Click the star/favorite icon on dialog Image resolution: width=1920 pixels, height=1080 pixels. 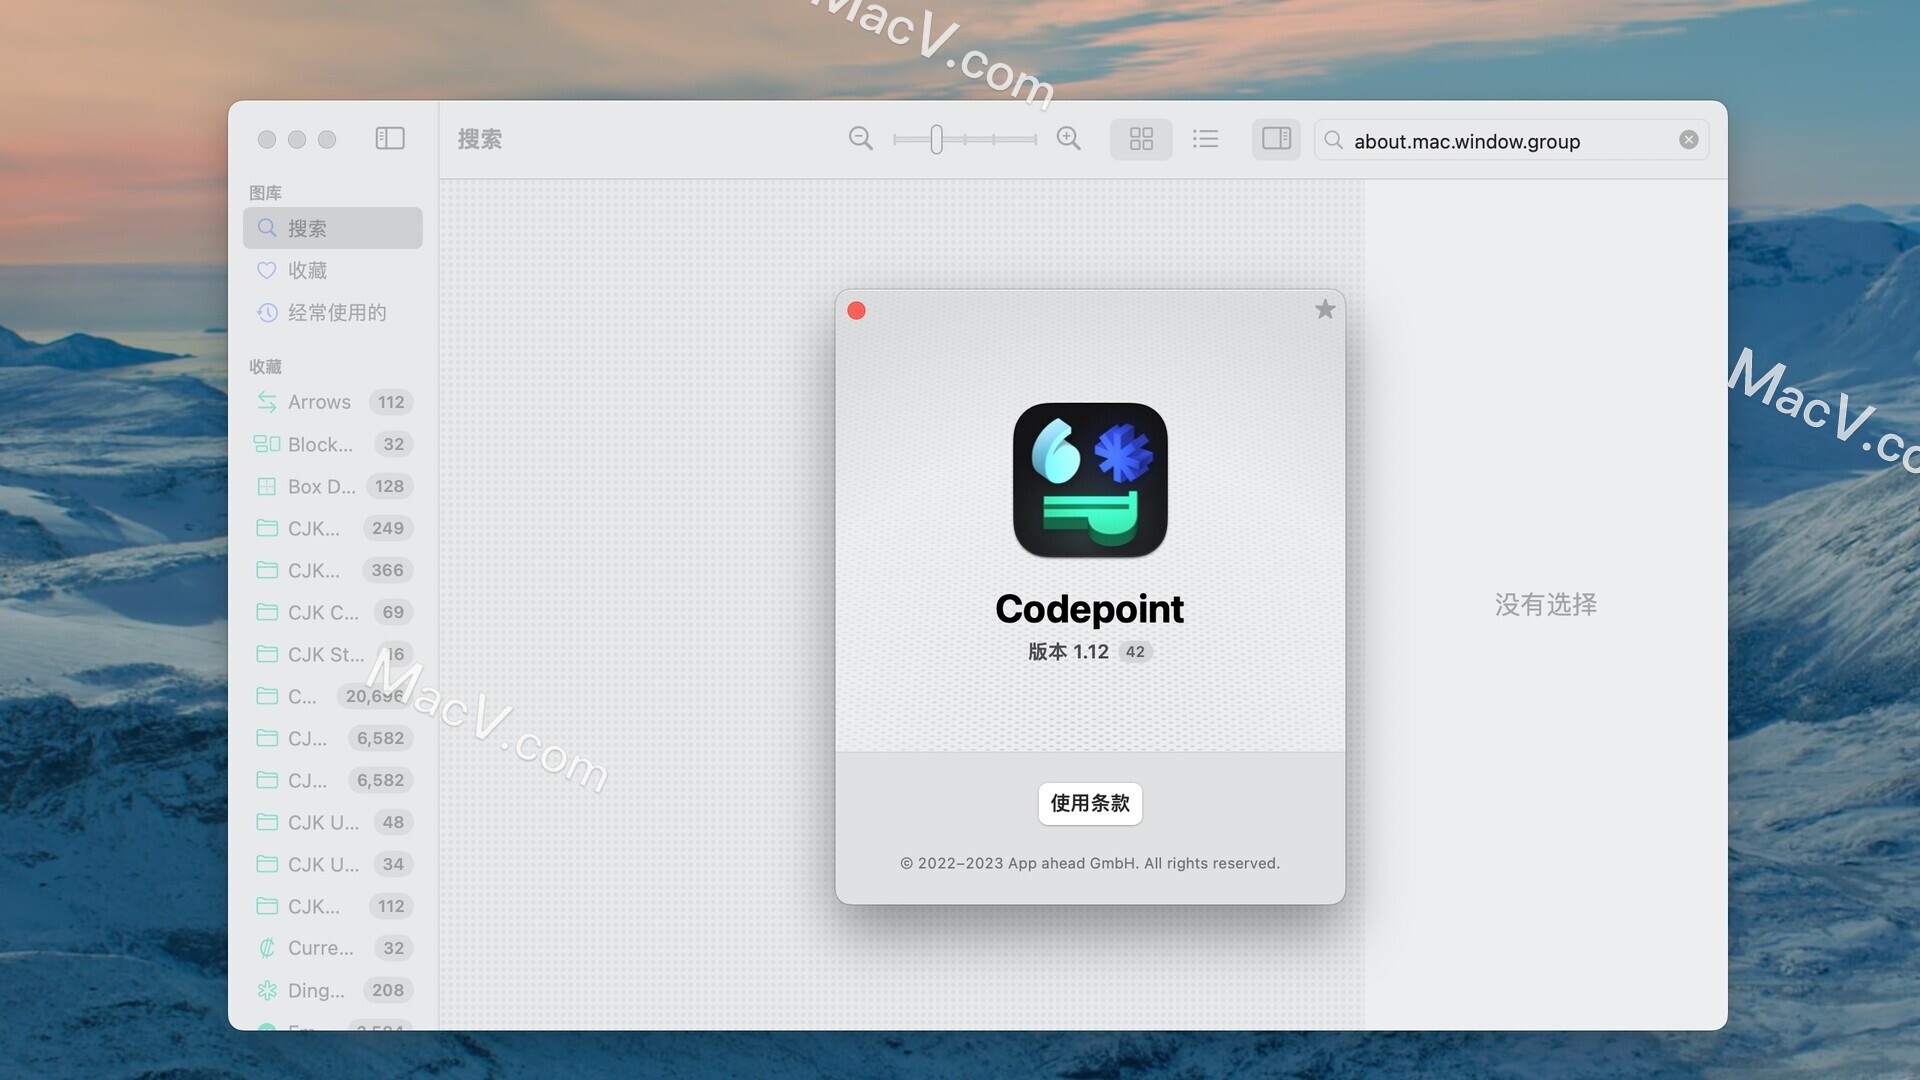tap(1323, 311)
